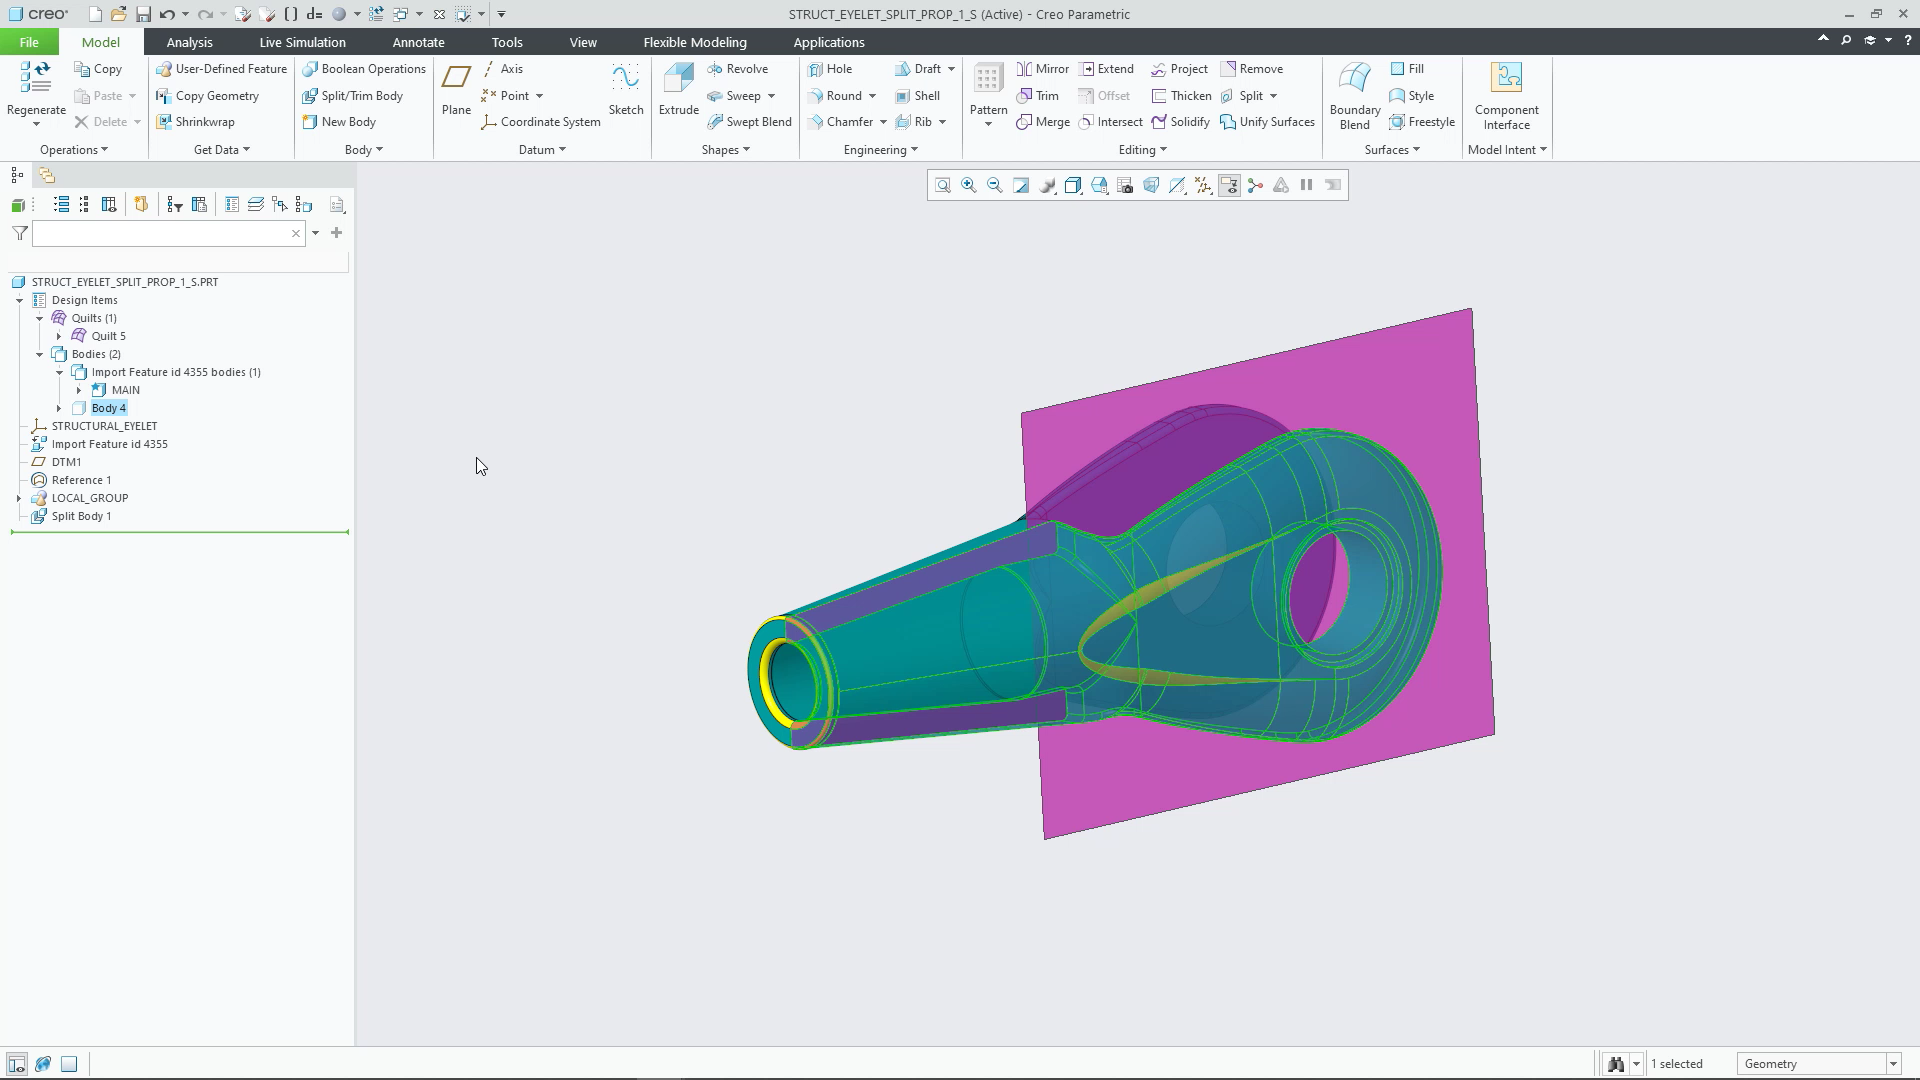Click the Regenerate icon
This screenshot has width=1920, height=1080.
[36, 78]
